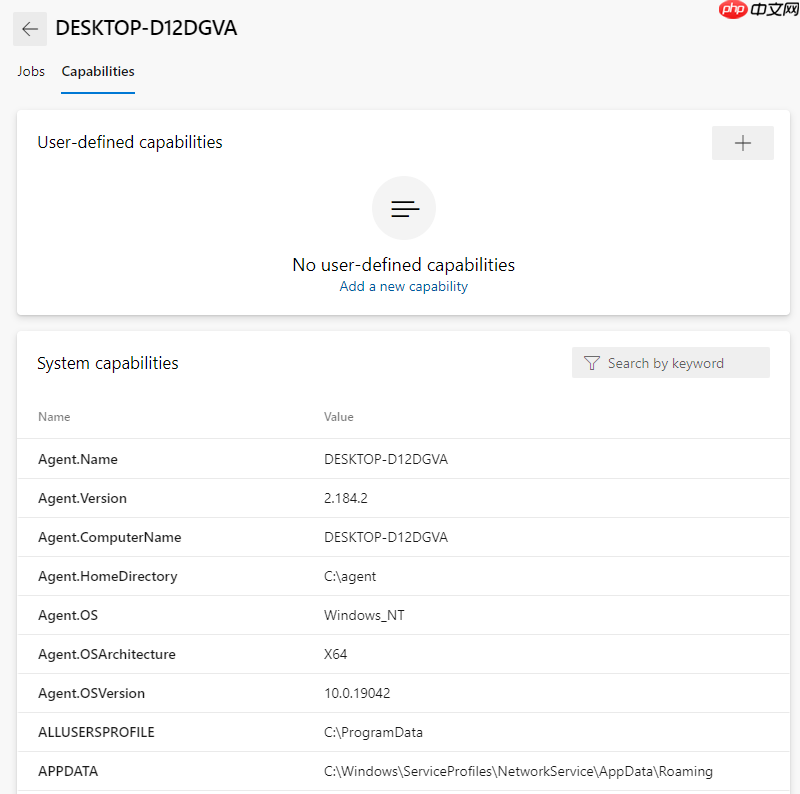Switch to the Jobs tab
This screenshot has height=794, width=800.
(30, 71)
